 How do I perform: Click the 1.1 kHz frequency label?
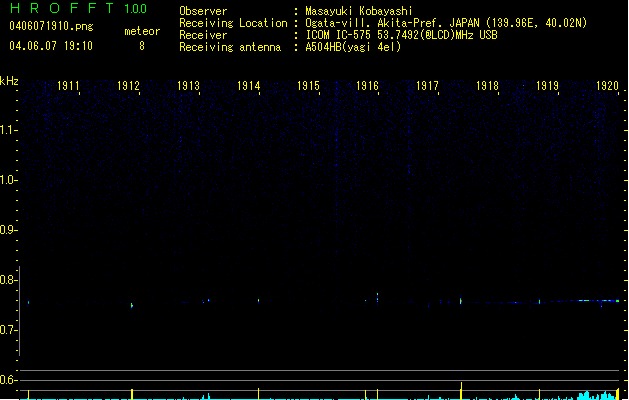[8, 130]
